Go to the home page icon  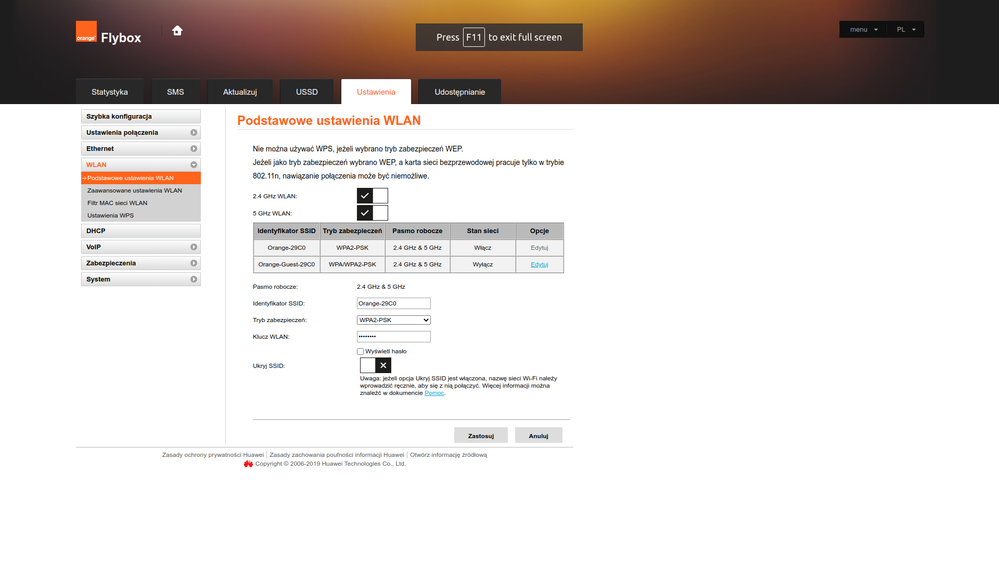pos(177,31)
